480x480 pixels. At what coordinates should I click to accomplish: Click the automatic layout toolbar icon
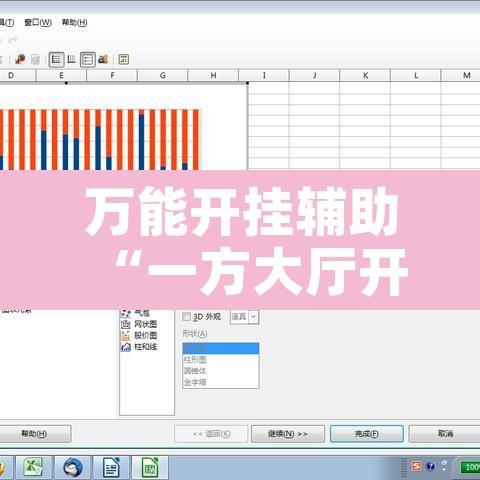[x=124, y=59]
